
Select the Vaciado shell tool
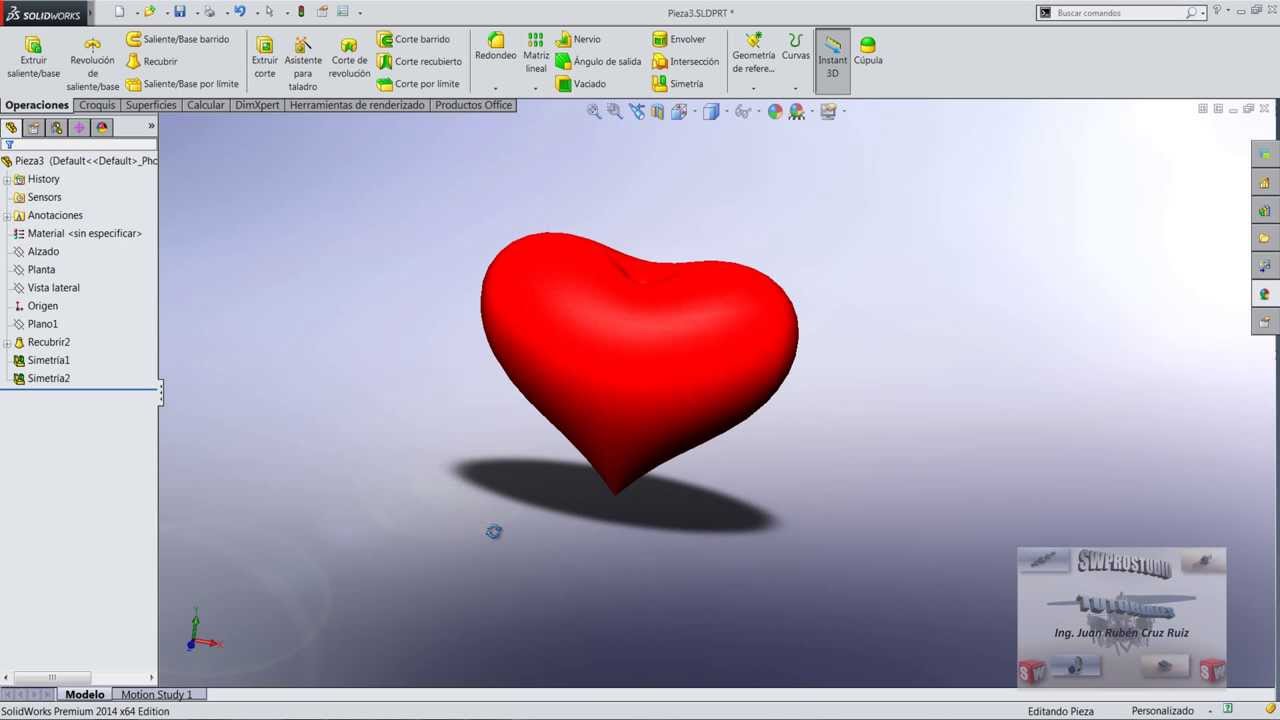[582, 84]
